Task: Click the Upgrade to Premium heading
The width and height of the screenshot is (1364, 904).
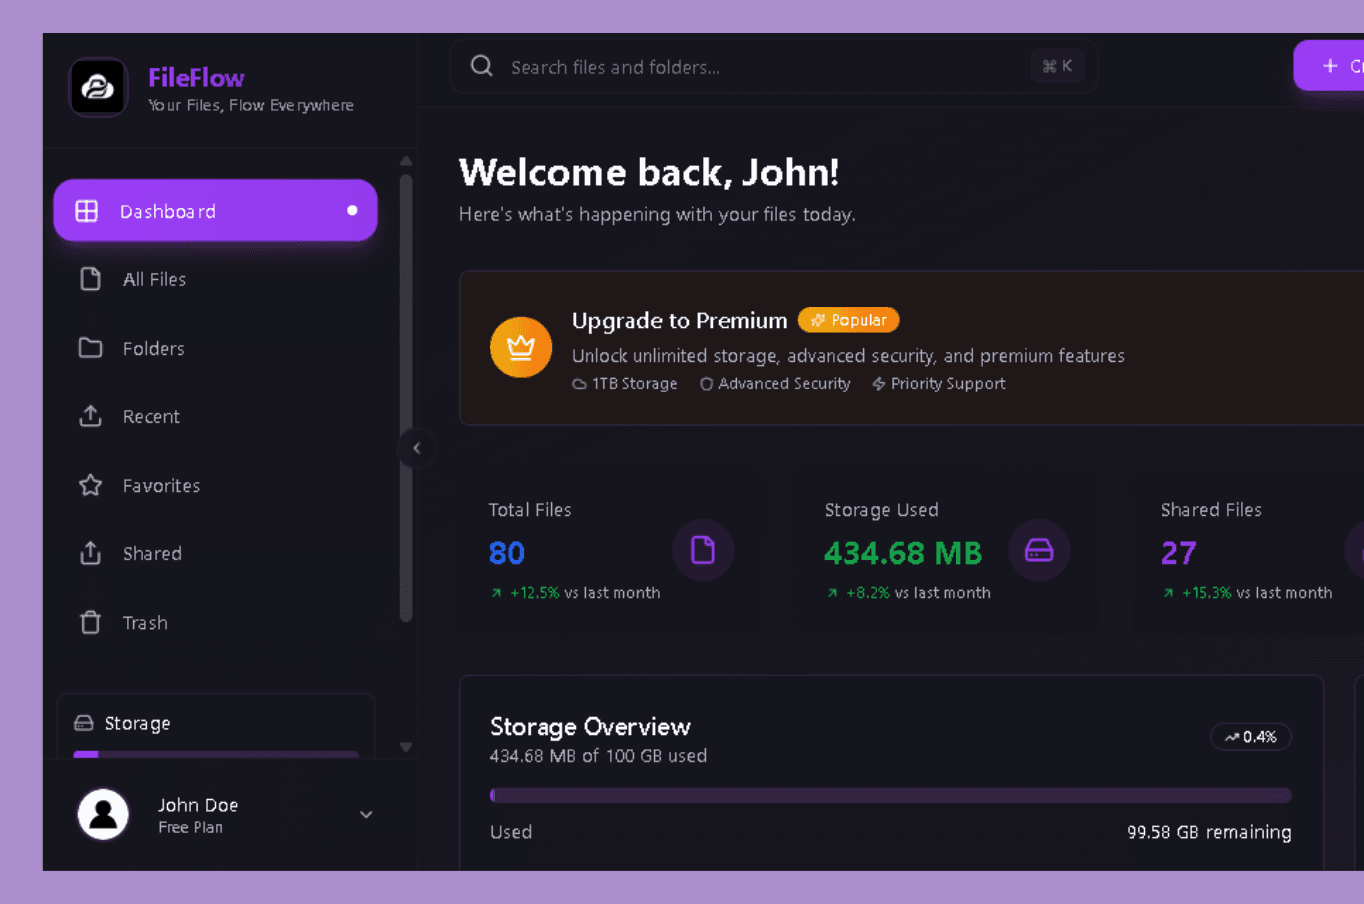Action: point(680,320)
